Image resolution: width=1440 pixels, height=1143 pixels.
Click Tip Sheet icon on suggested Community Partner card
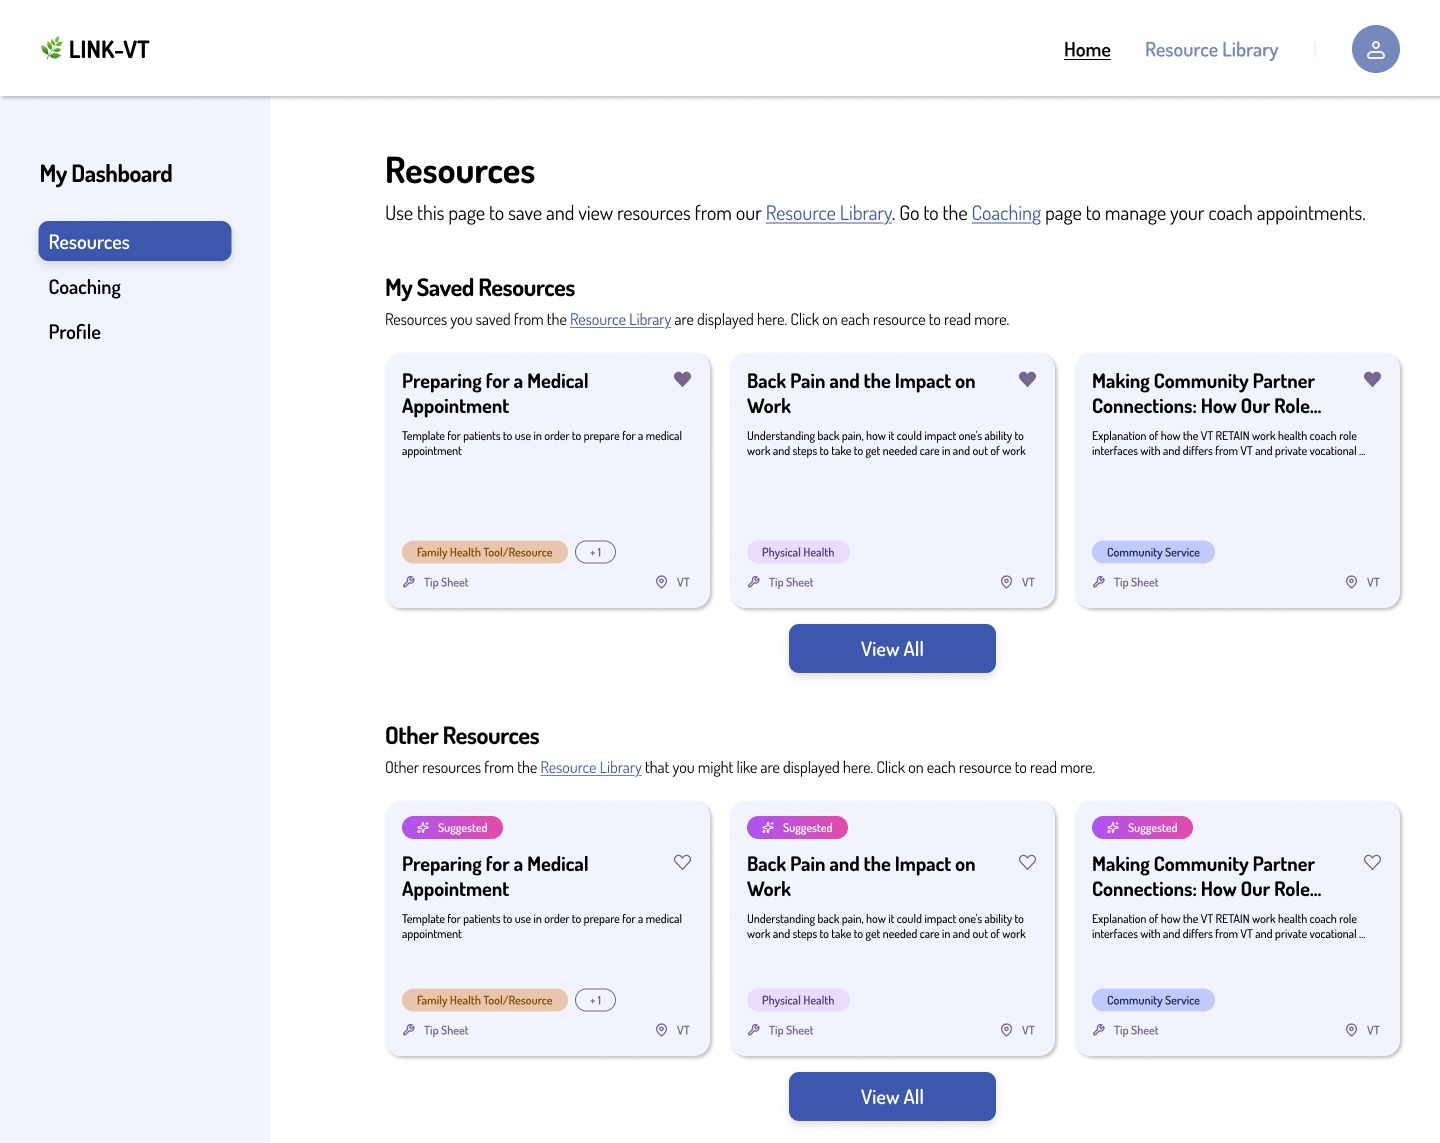click(x=1099, y=1030)
